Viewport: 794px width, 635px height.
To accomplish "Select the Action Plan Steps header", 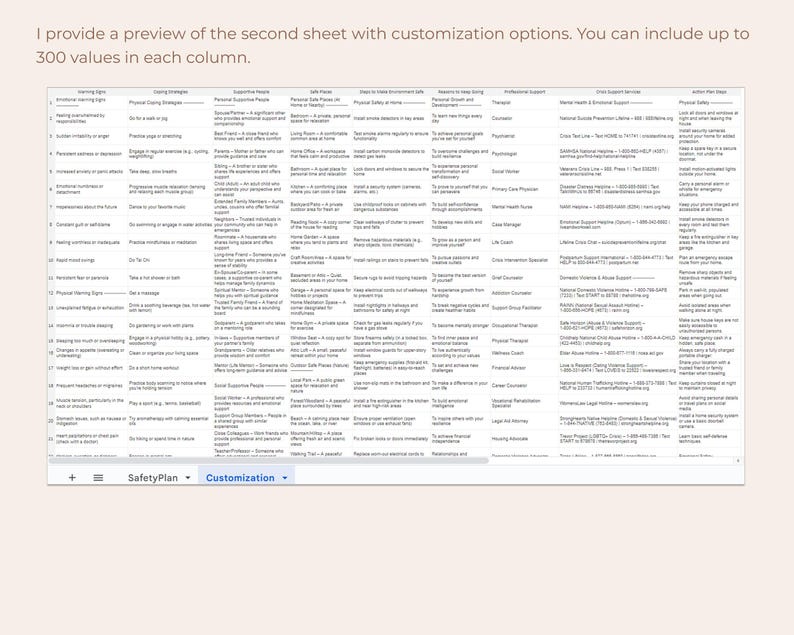I will [709, 92].
